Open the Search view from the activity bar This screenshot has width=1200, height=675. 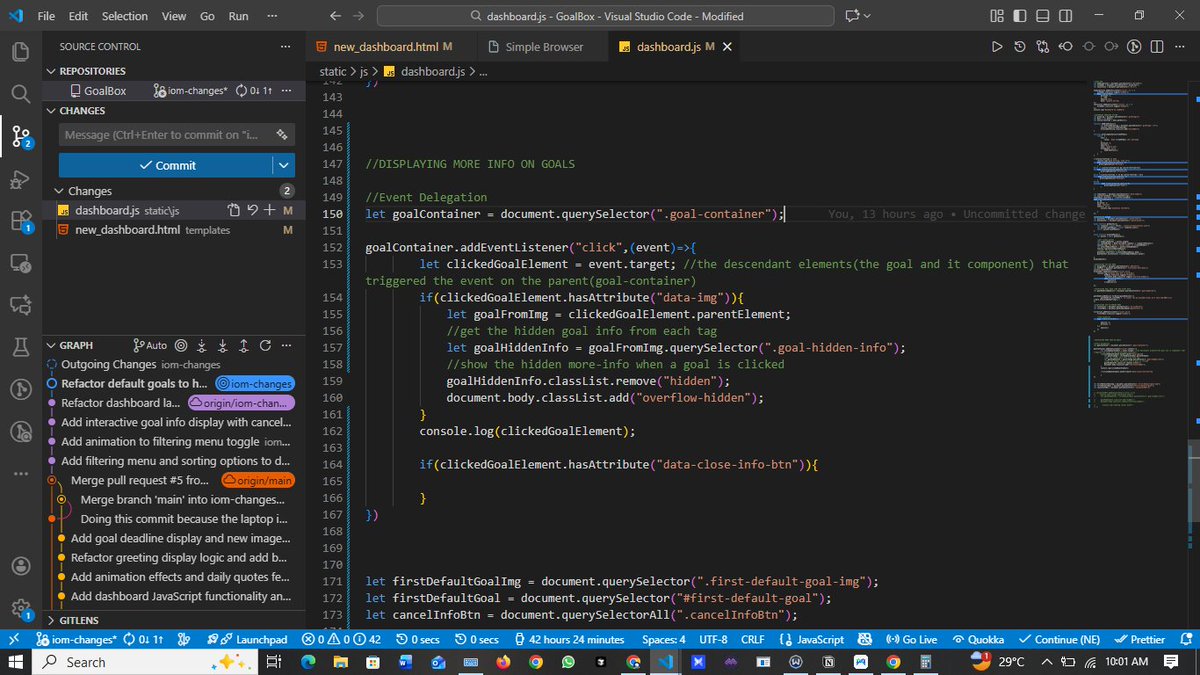(20, 92)
